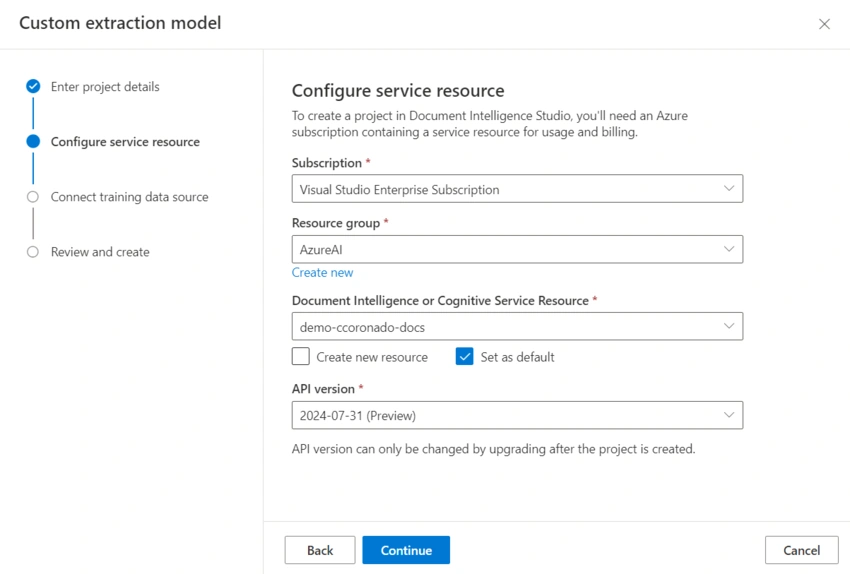Check the Create new resource checkbox
This screenshot has height=574, width=850.
pyautogui.click(x=301, y=357)
